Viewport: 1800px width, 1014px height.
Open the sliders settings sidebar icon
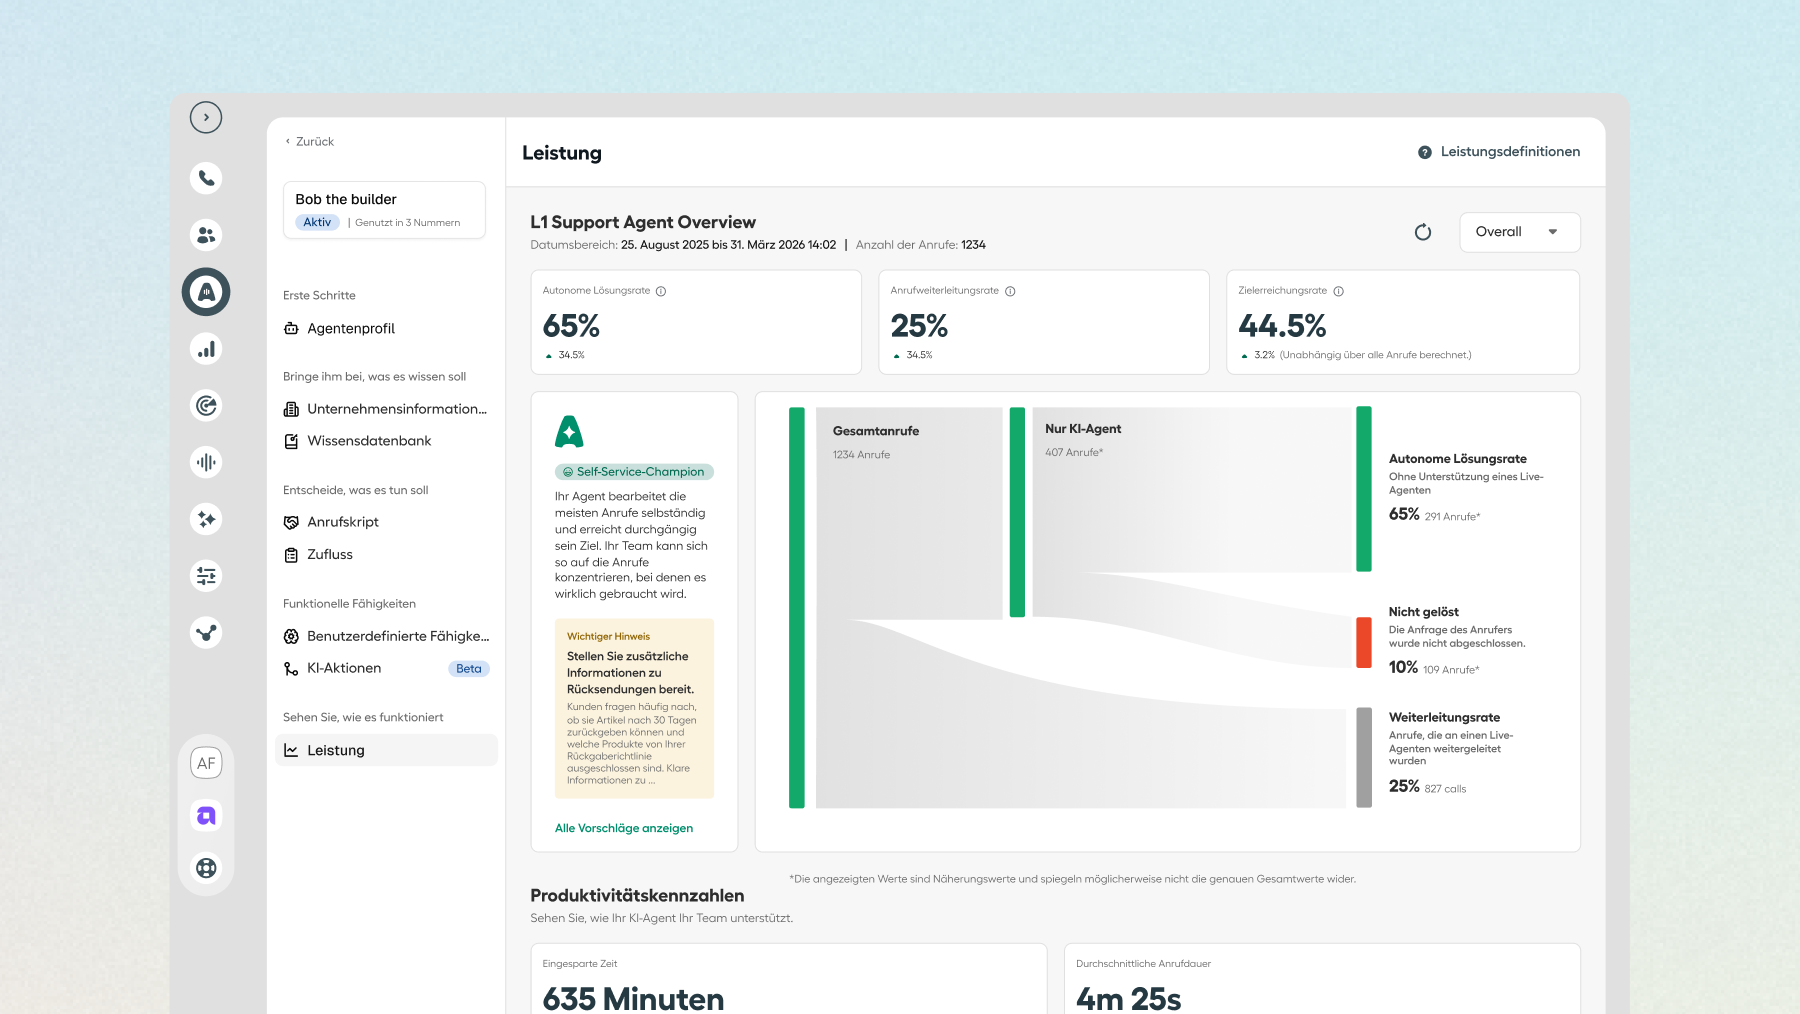(x=206, y=576)
